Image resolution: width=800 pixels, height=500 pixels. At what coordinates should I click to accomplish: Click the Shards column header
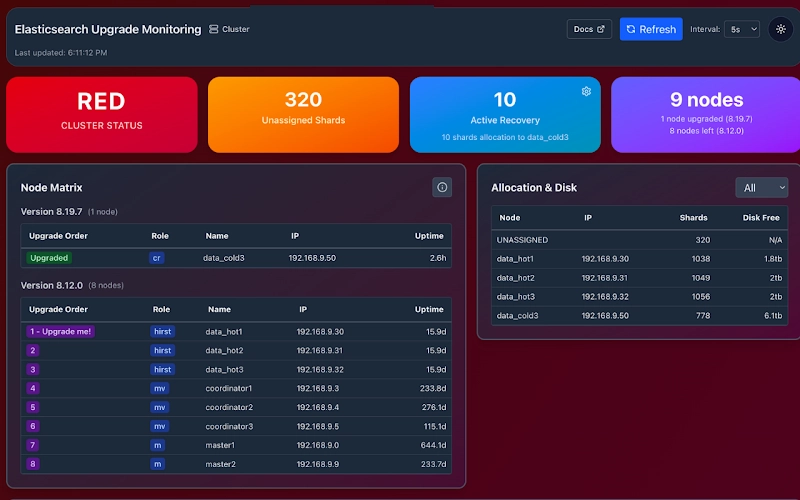693,217
